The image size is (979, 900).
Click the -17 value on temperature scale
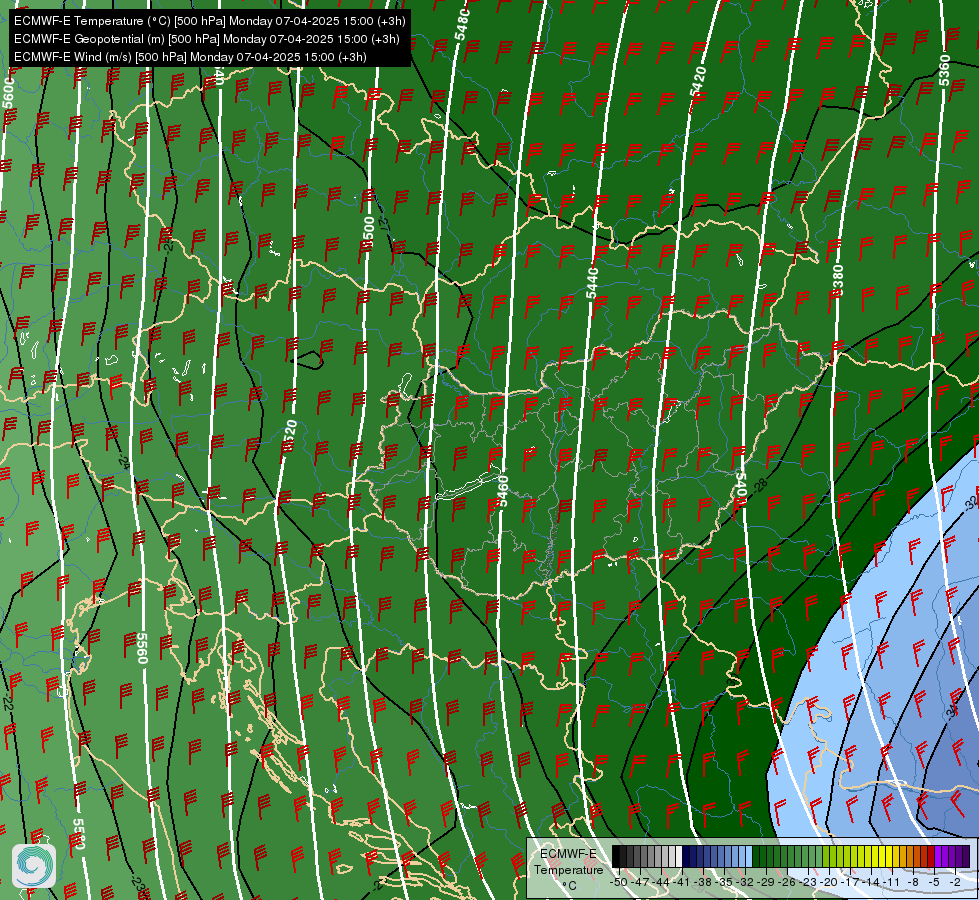pyautogui.click(x=850, y=882)
